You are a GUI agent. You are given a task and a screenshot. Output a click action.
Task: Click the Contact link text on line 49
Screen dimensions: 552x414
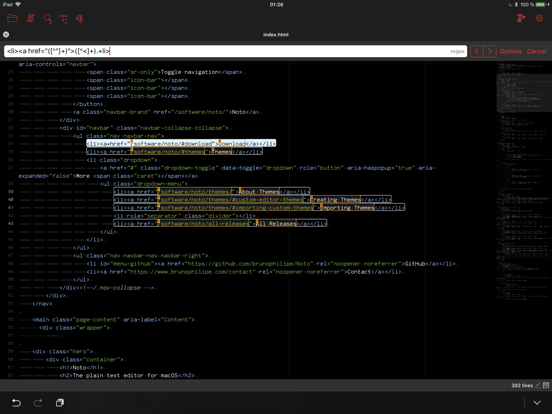[359, 272]
